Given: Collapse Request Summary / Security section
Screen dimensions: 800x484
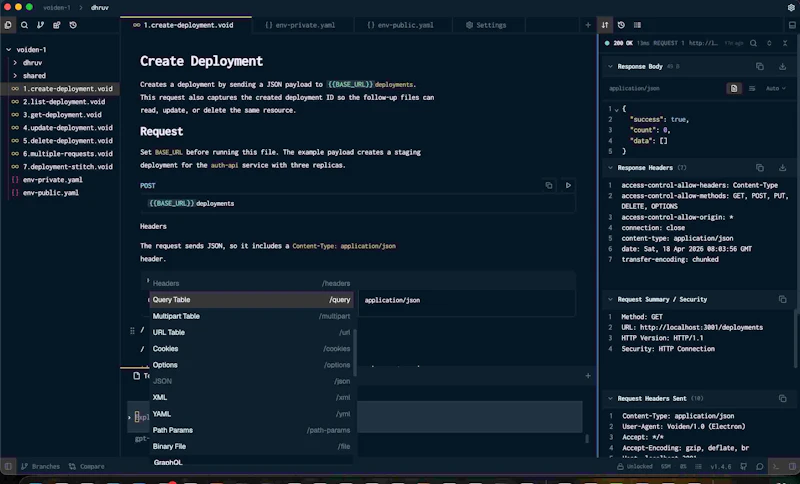Looking at the screenshot, I should (x=610, y=299).
